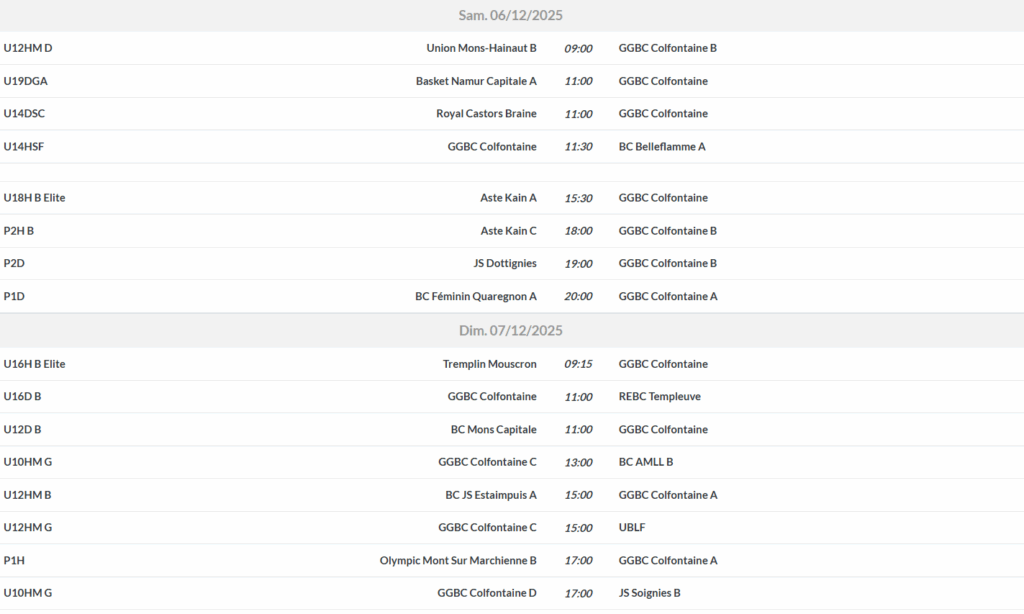Click the Sam. 06/12/2025 date header
Image resolution: width=1024 pixels, height=614 pixels.
pyautogui.click(x=511, y=15)
